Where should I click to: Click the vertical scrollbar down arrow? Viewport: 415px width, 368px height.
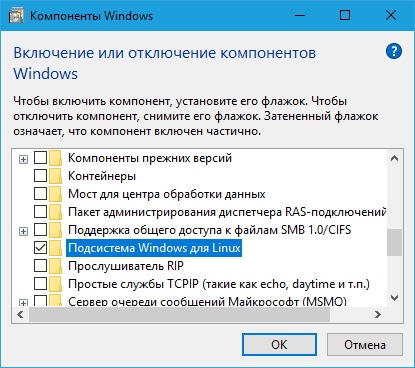click(x=395, y=298)
